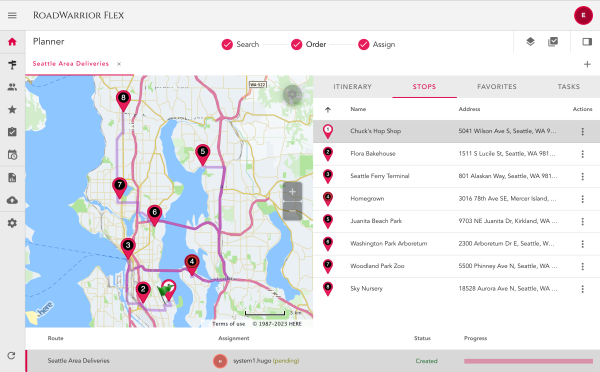
Task: Zoom out on the map
Action: click(292, 211)
